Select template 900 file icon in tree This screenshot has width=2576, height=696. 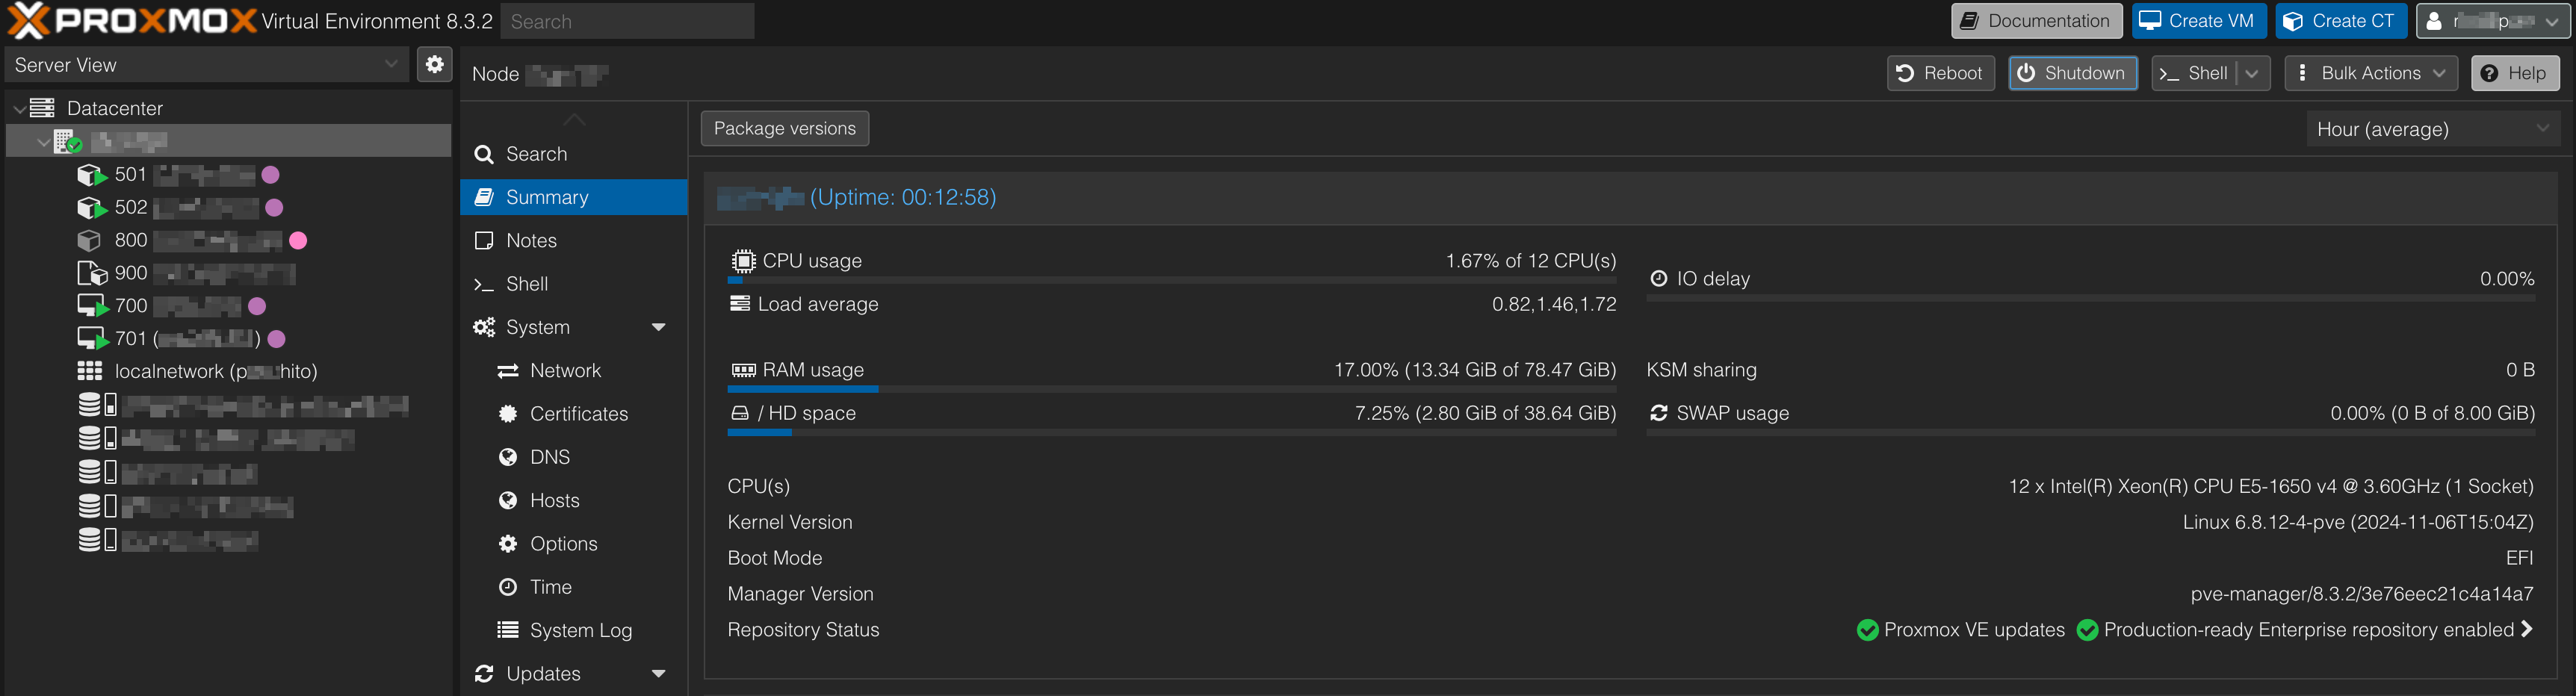[91, 273]
